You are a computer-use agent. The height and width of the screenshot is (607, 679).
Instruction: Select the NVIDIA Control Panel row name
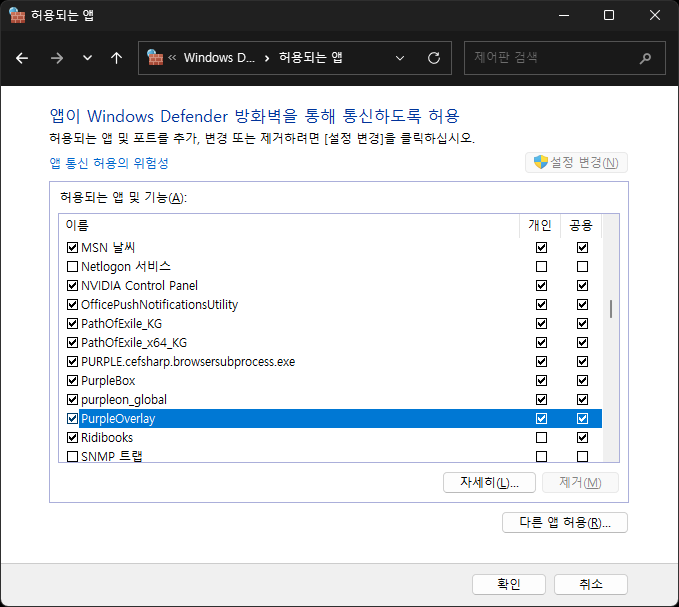139,286
